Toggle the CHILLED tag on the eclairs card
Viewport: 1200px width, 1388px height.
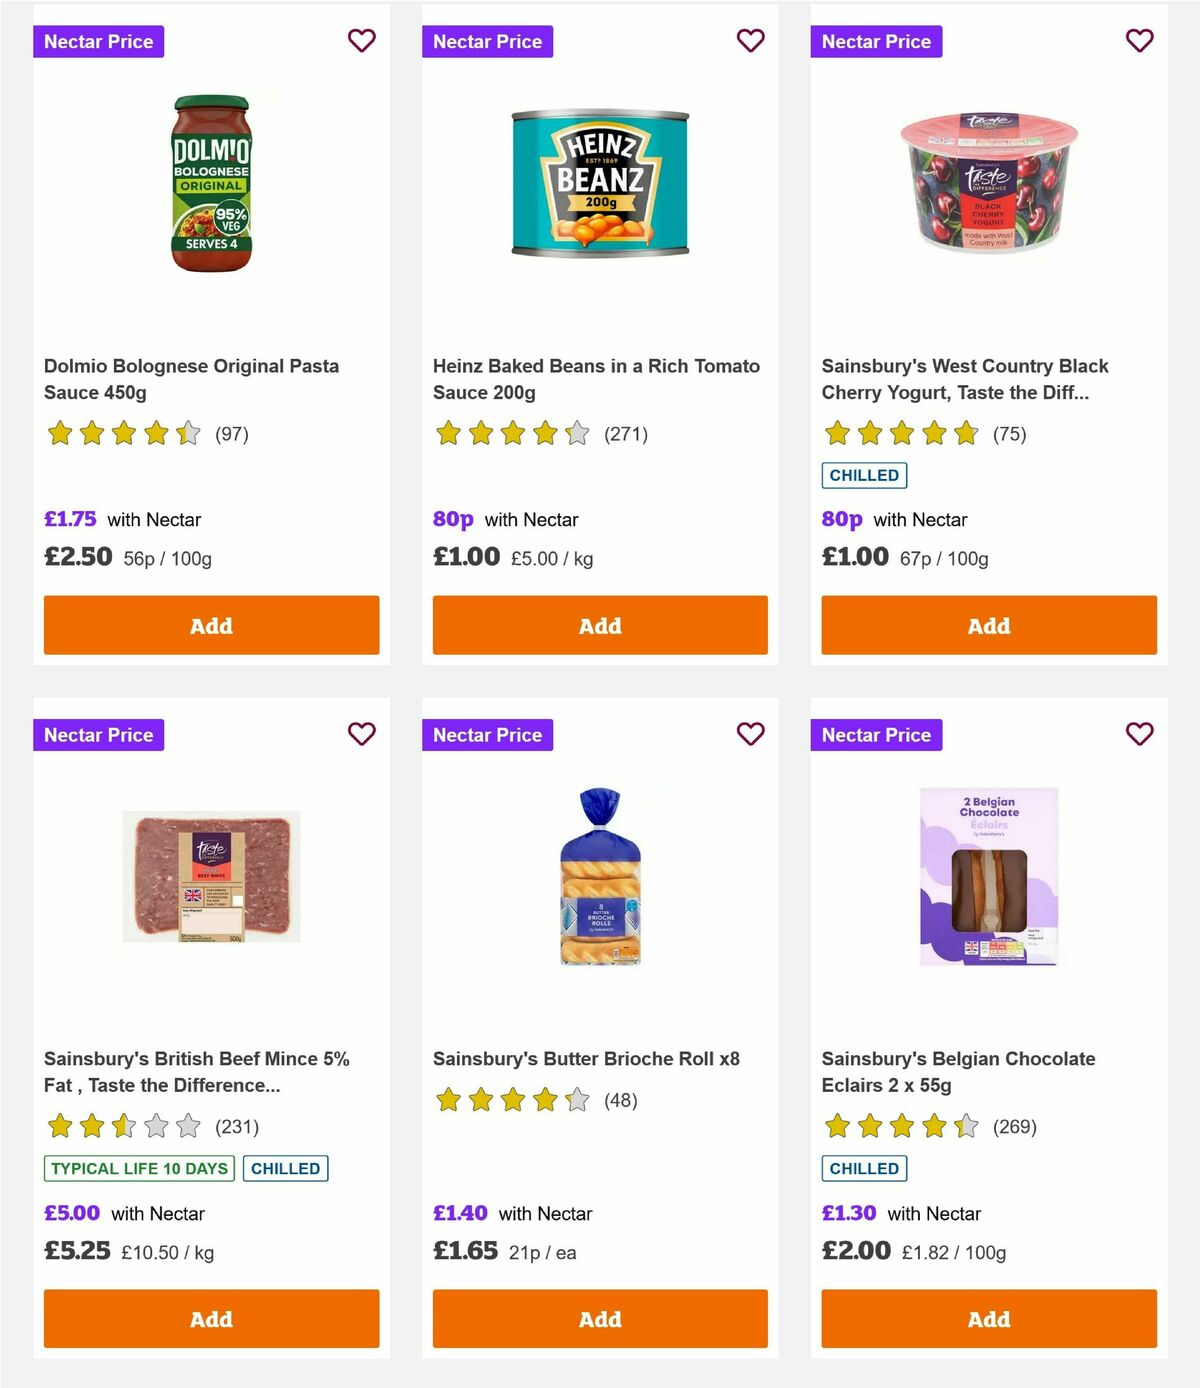pos(864,1168)
